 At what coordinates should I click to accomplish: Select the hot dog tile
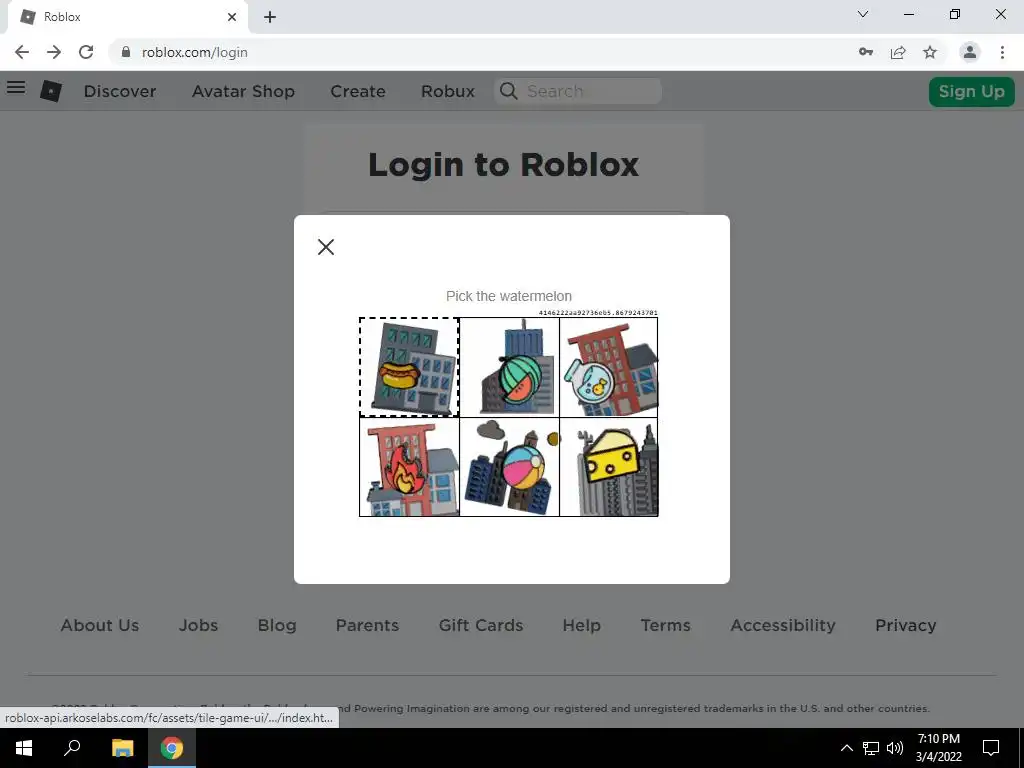[409, 367]
